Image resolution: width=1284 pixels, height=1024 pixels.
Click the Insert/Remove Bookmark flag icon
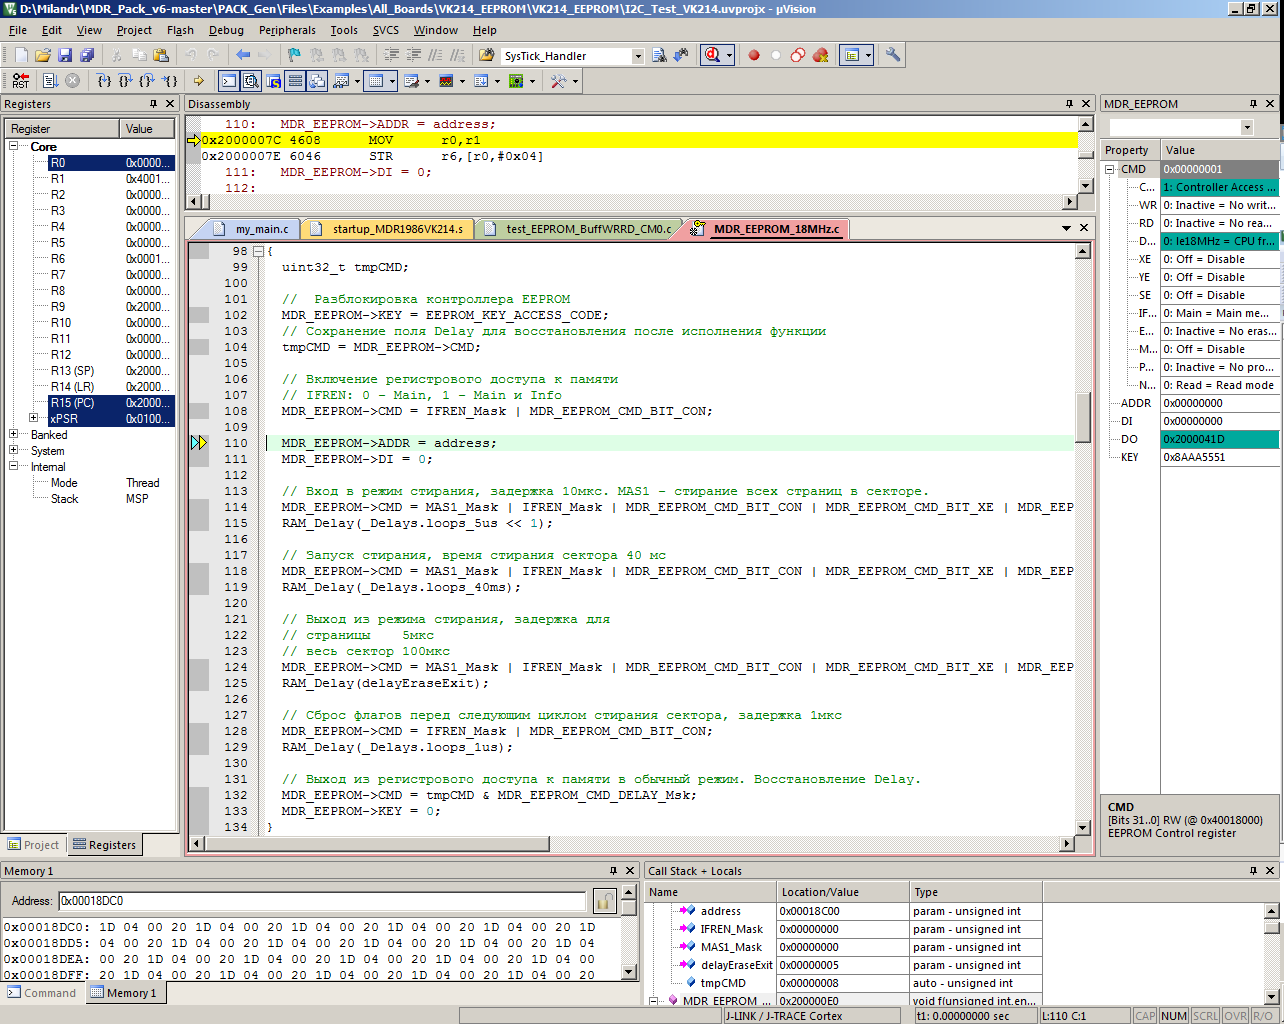294,55
